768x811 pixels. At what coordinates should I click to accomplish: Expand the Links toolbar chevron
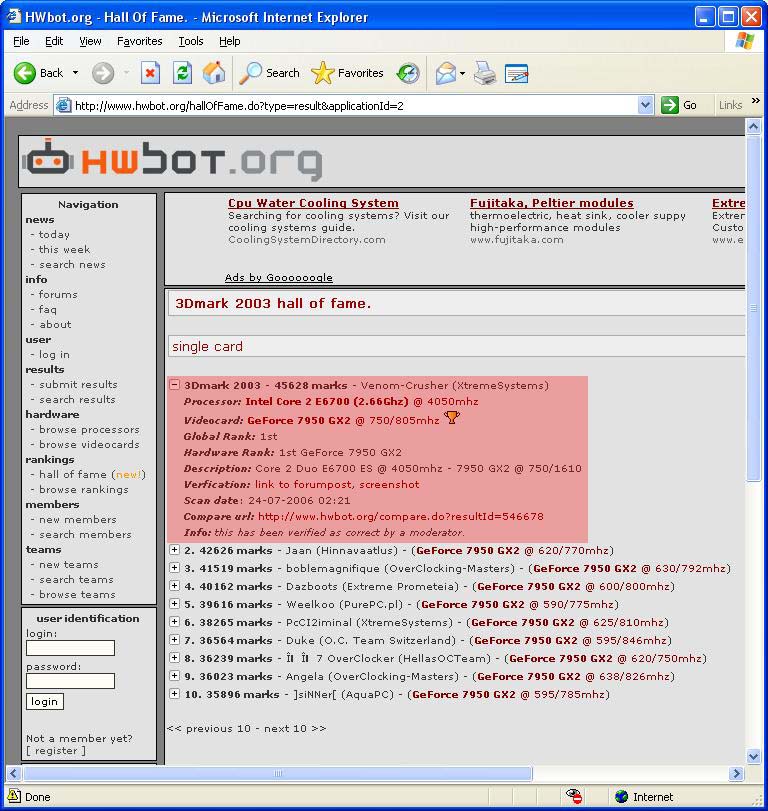756,100
